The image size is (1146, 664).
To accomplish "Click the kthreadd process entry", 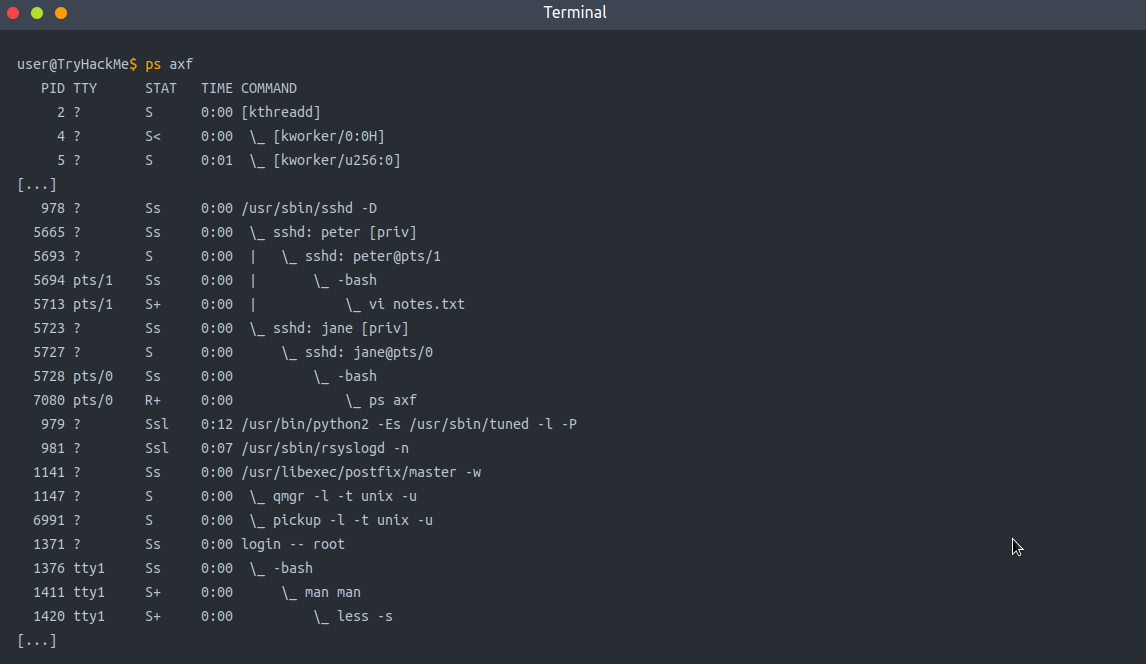I will (280, 112).
